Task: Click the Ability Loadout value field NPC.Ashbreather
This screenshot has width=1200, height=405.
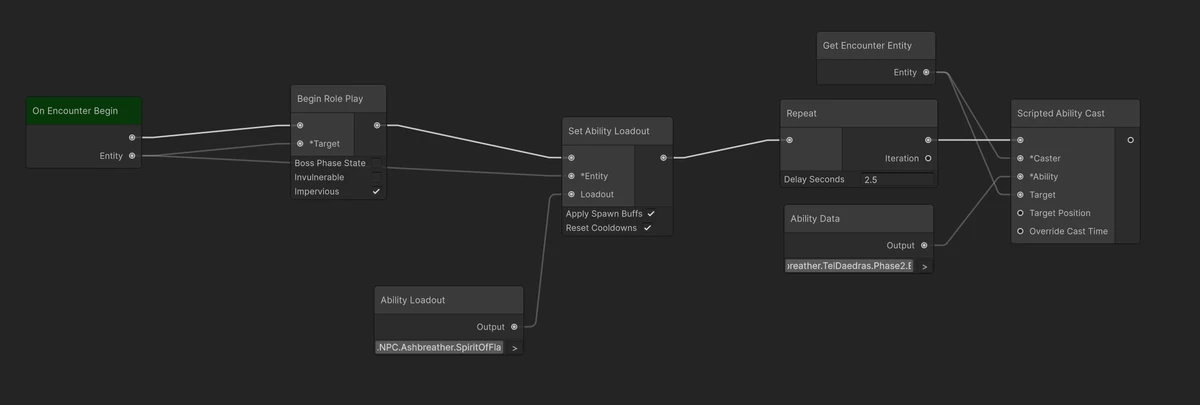Action: tap(440, 348)
